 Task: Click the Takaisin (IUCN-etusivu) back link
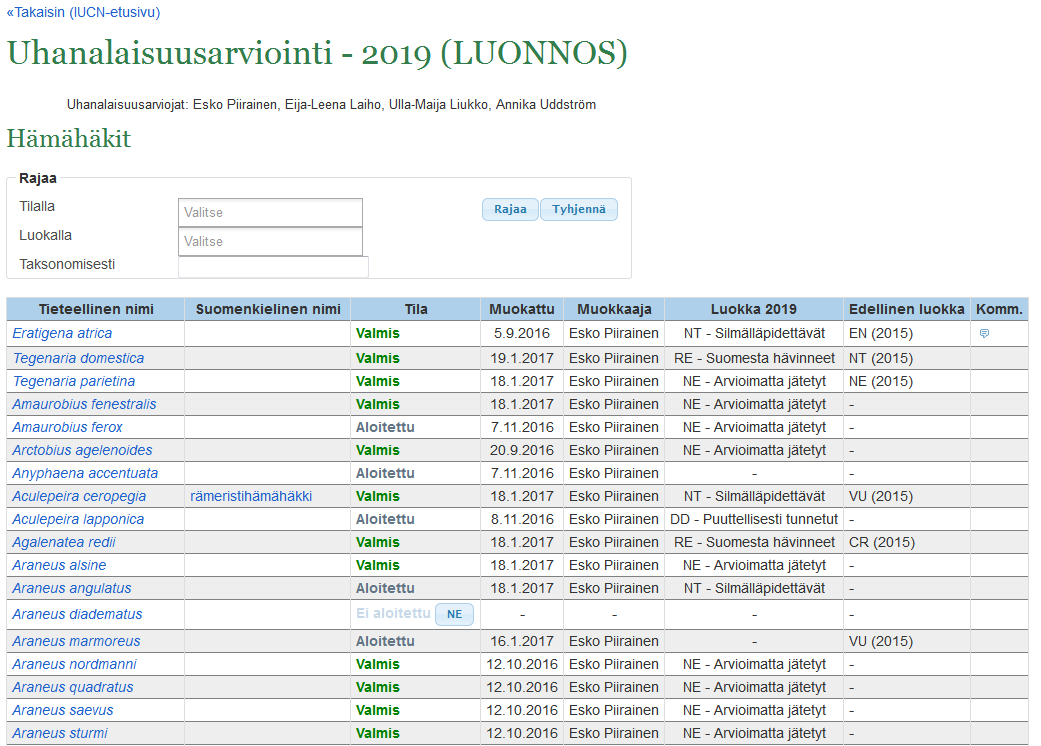pyautogui.click(x=84, y=13)
